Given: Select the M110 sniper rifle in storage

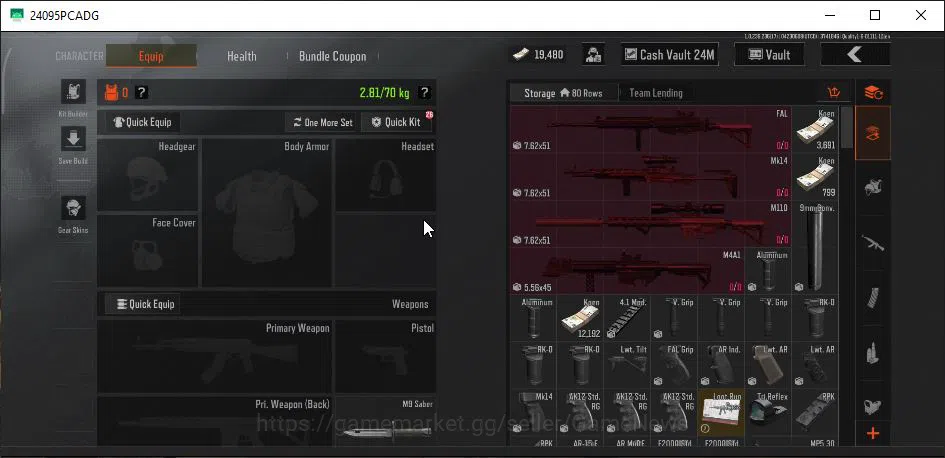Looking at the screenshot, I should pos(650,224).
